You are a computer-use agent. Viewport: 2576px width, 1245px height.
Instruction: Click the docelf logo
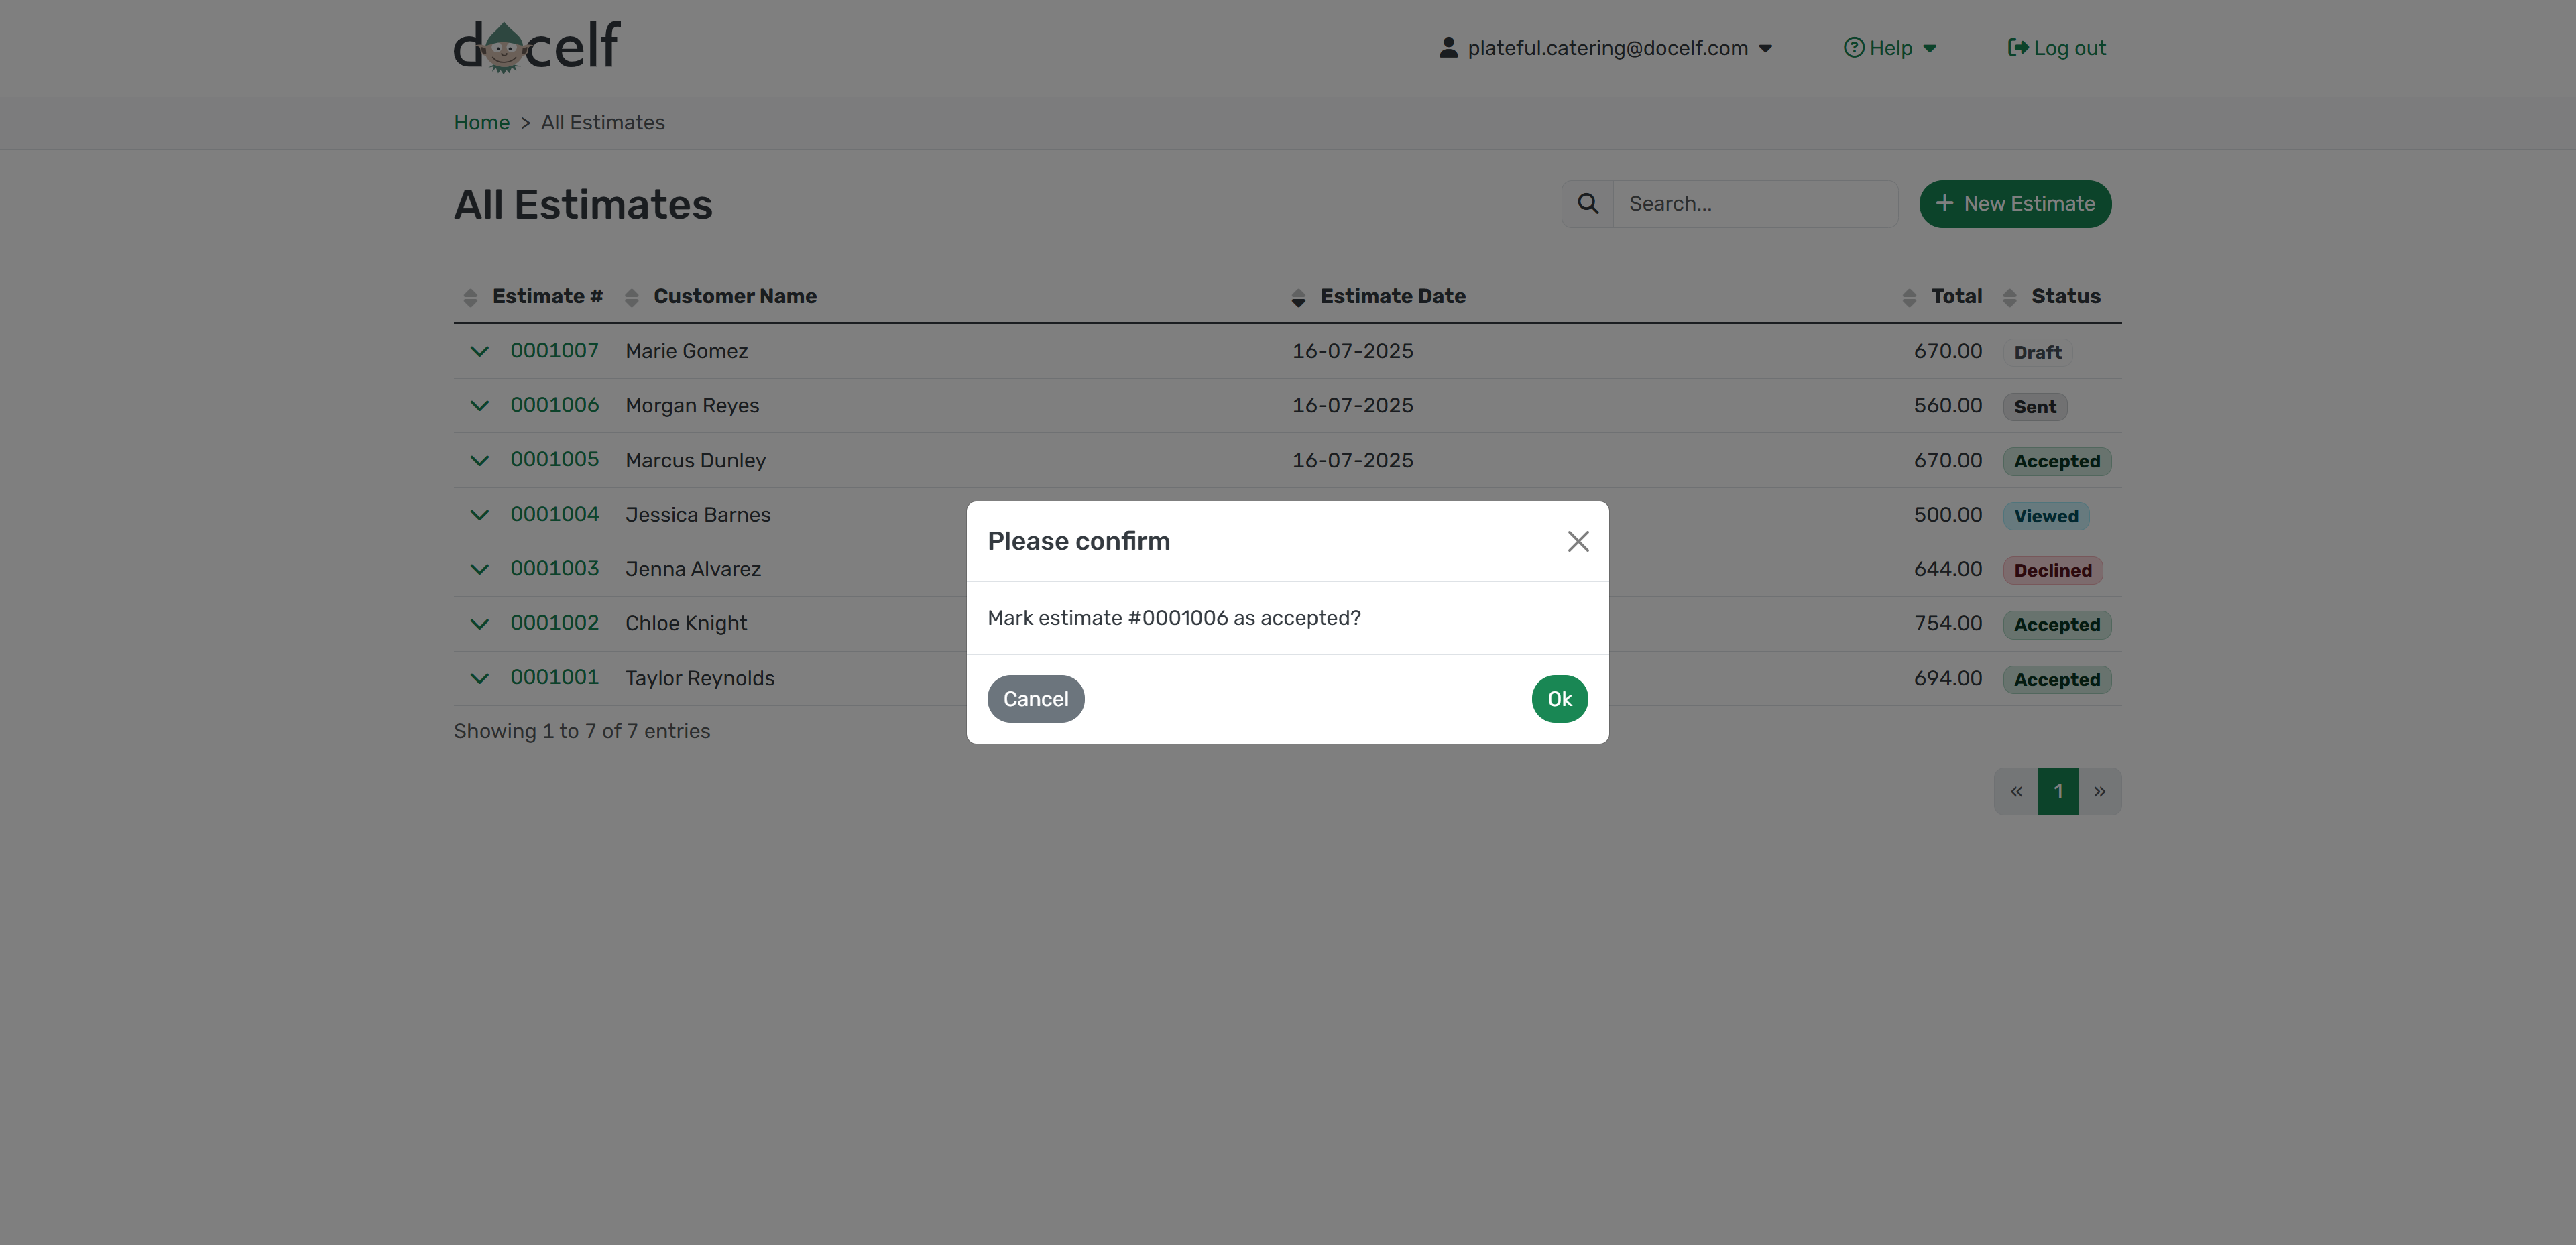pos(537,47)
